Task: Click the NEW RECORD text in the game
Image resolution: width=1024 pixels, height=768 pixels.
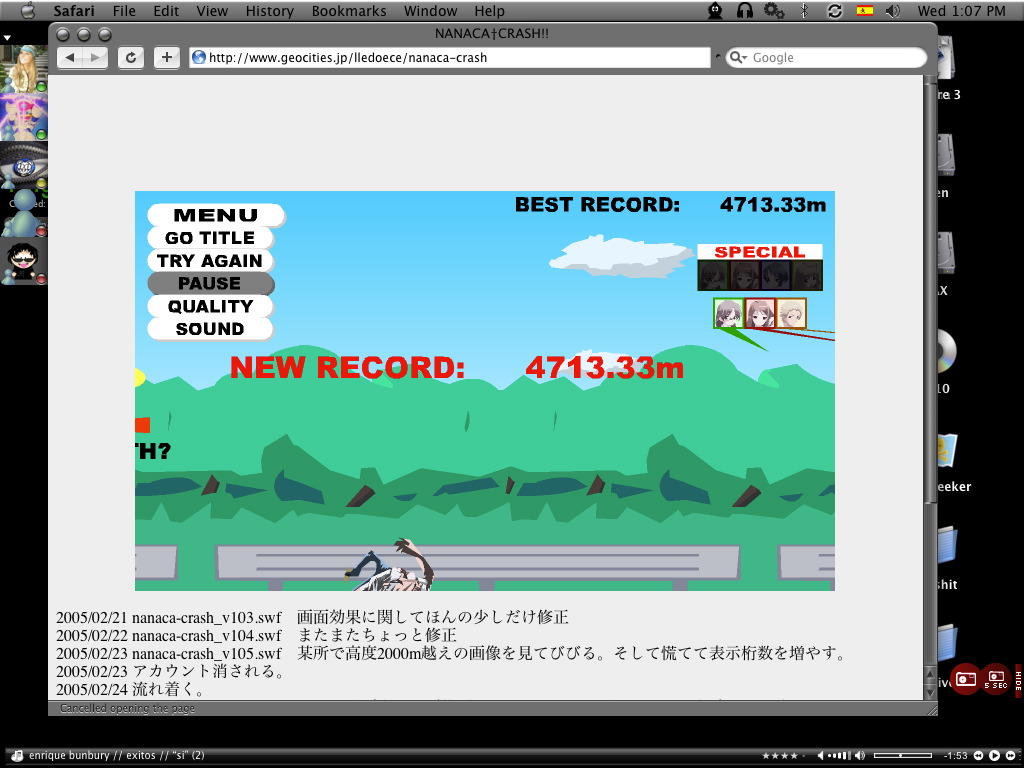Action: click(x=347, y=368)
